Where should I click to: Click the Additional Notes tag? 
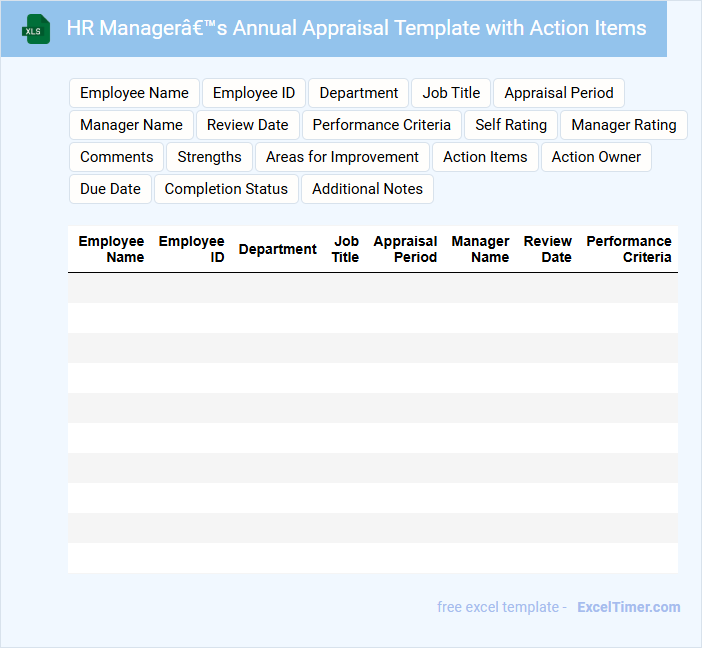(367, 189)
